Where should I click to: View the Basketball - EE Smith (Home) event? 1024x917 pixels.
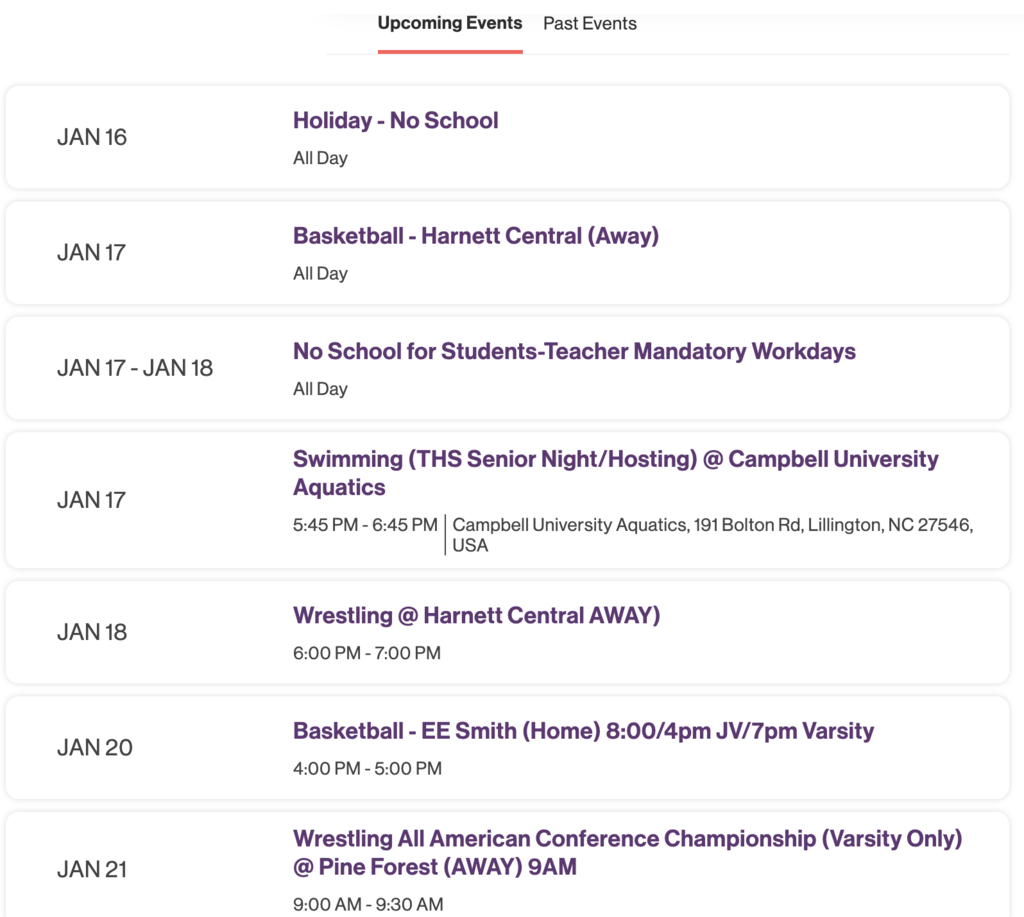pos(581,731)
